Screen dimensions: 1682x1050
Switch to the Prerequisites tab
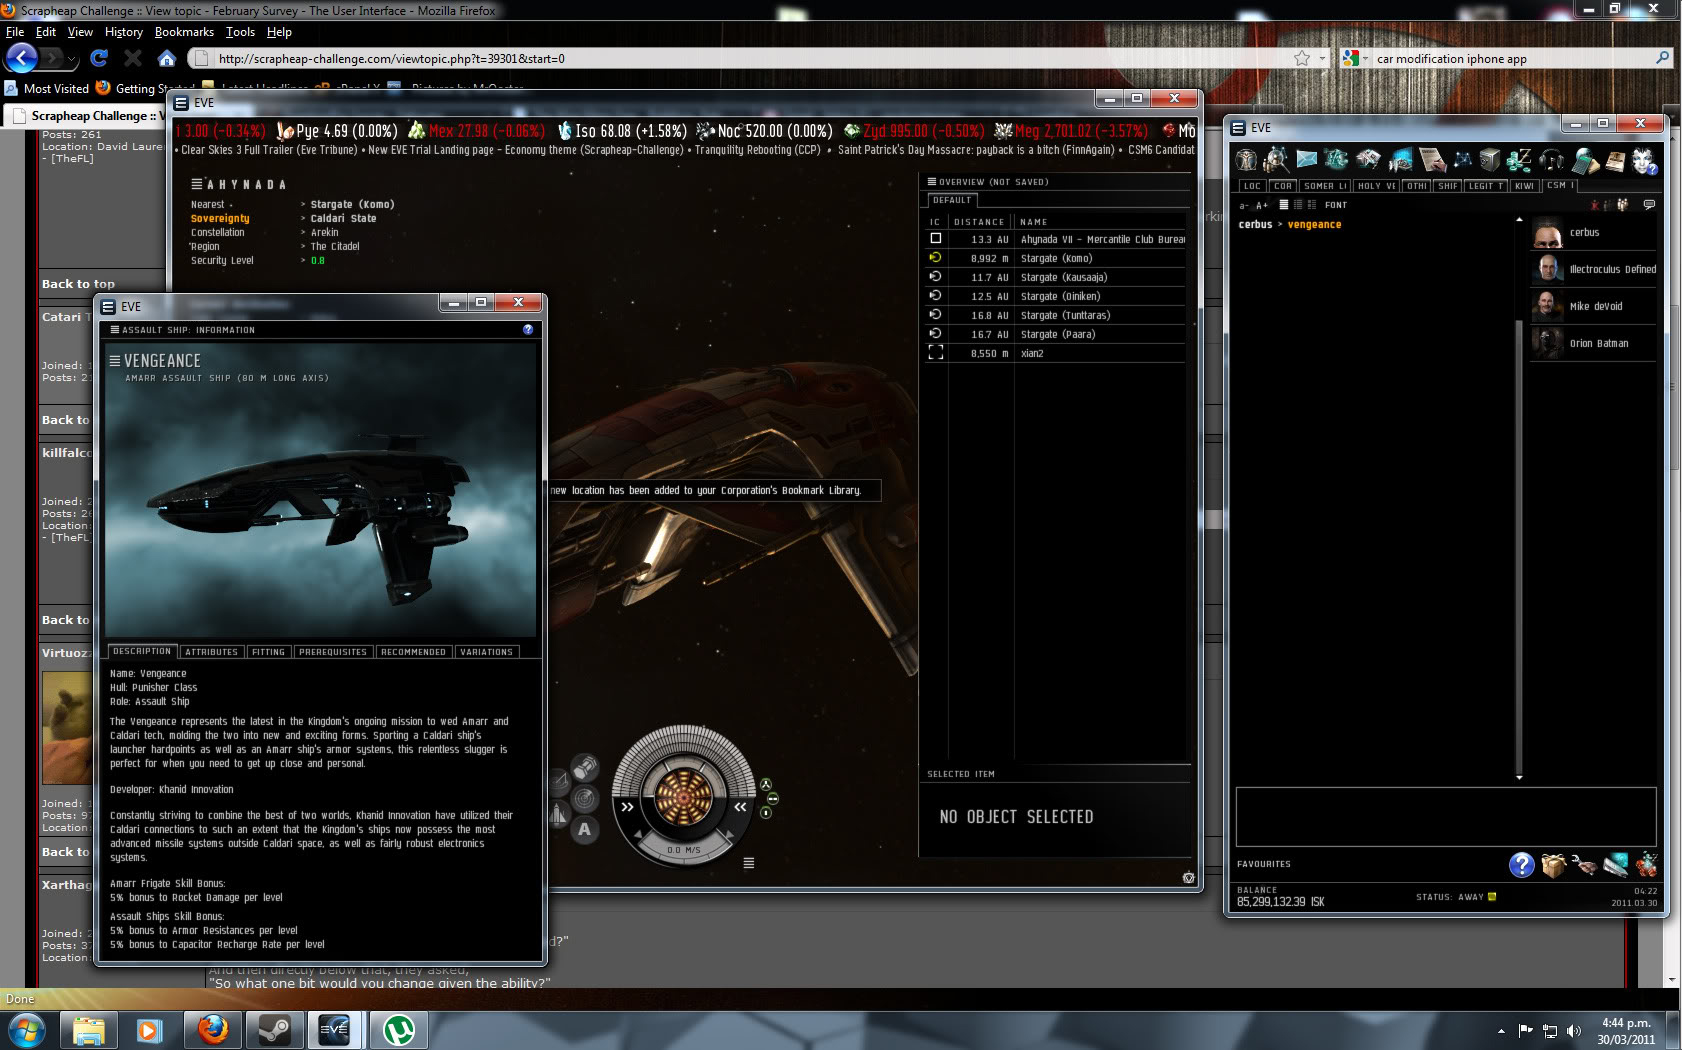pyautogui.click(x=333, y=652)
